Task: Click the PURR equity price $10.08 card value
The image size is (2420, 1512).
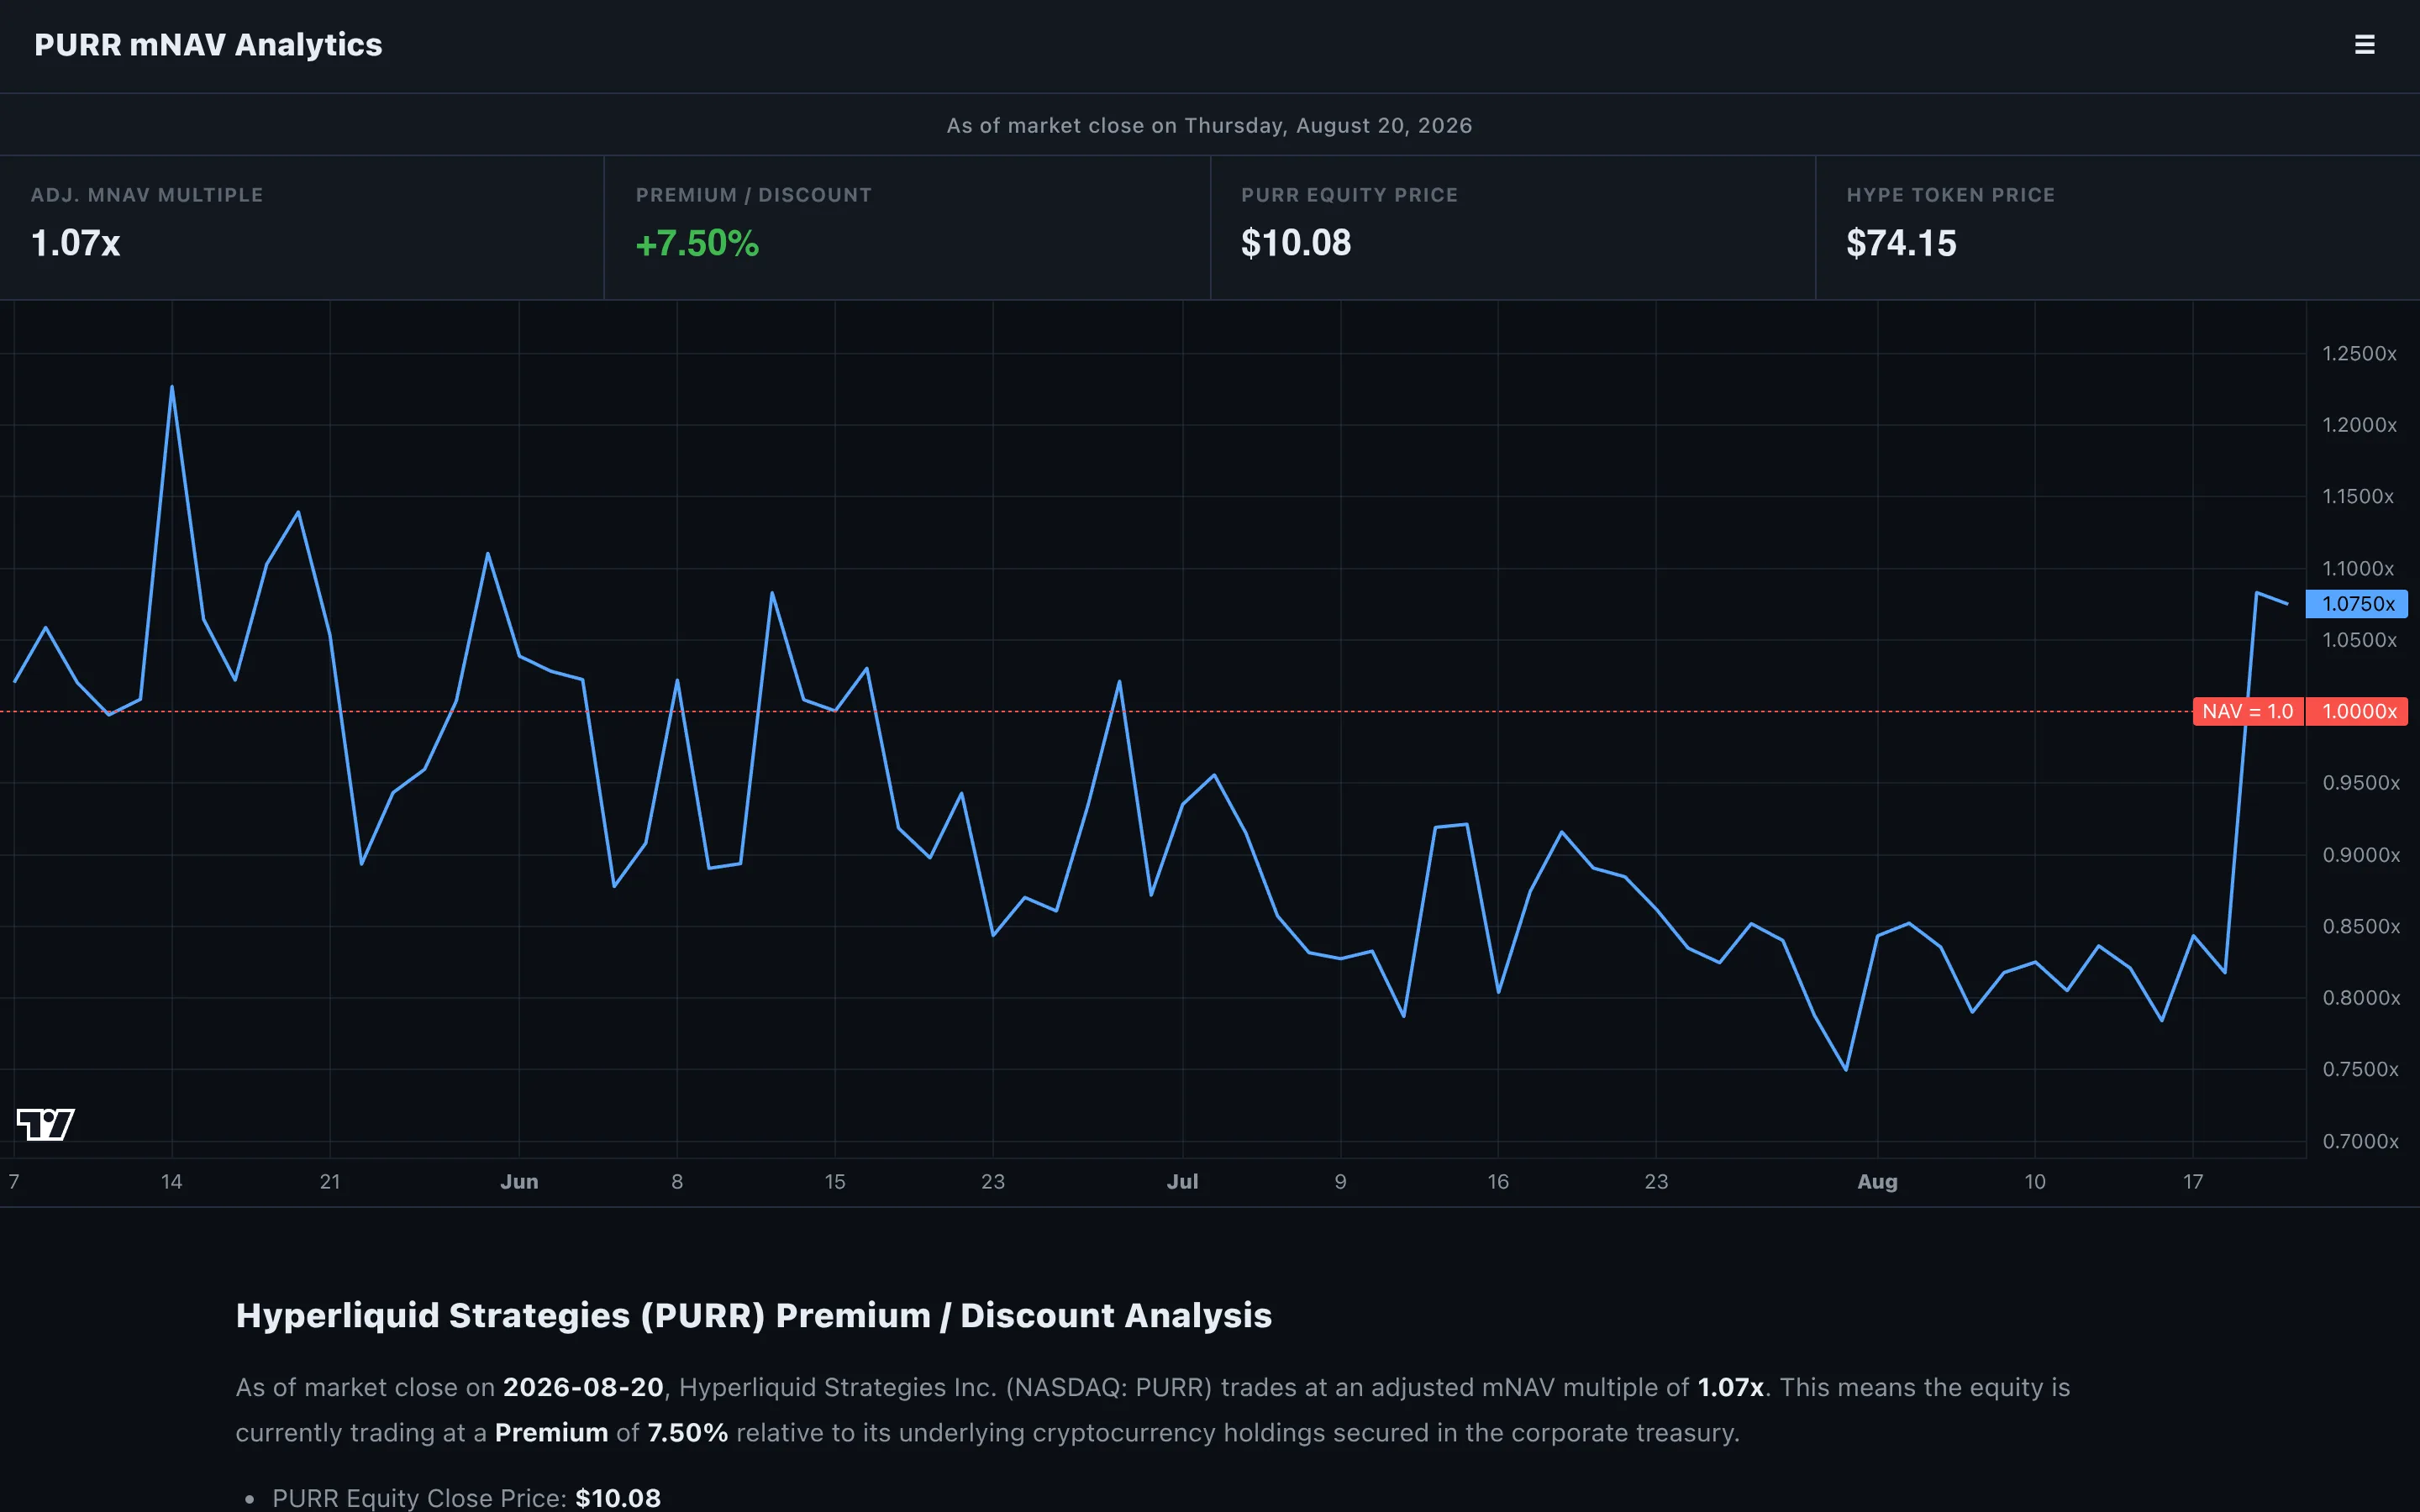Action: pos(1296,243)
